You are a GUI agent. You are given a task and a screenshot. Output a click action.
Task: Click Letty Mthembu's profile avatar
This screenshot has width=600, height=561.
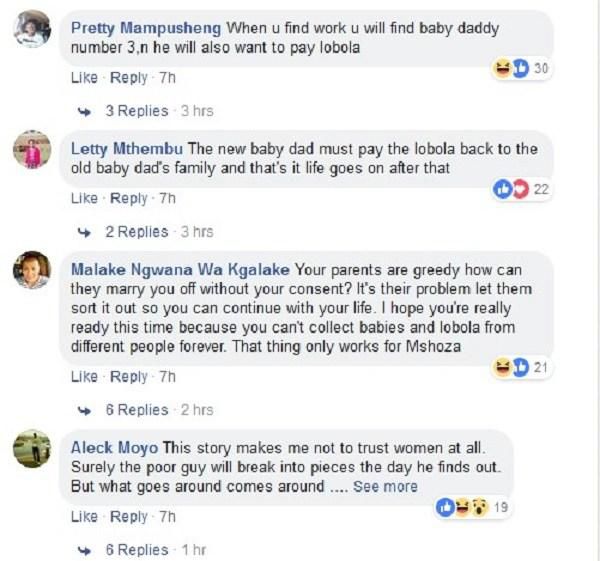point(32,152)
